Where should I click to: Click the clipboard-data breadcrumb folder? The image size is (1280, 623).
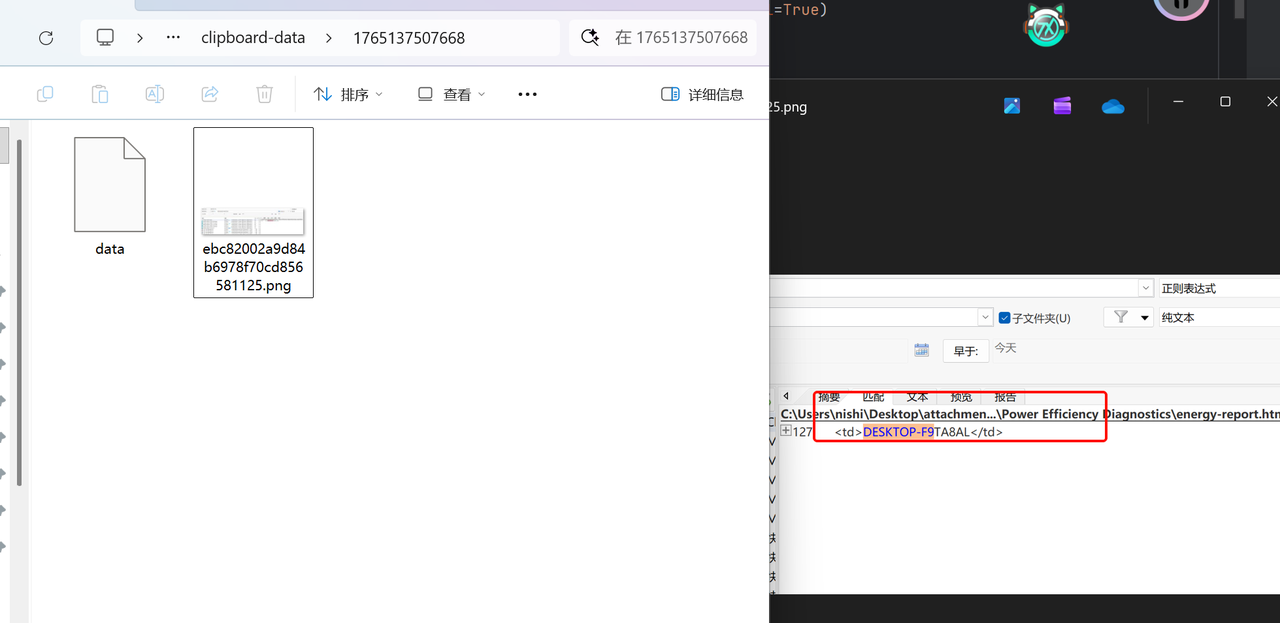click(x=253, y=38)
